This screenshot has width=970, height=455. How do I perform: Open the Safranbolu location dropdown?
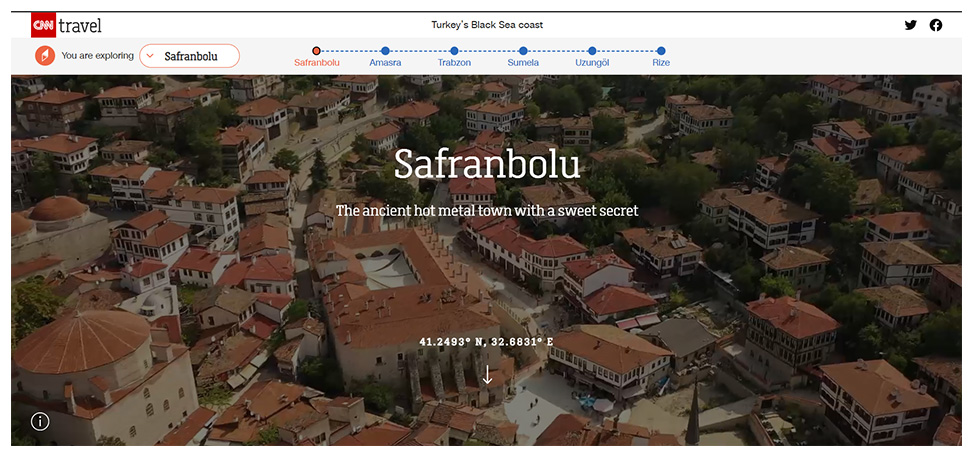[189, 56]
